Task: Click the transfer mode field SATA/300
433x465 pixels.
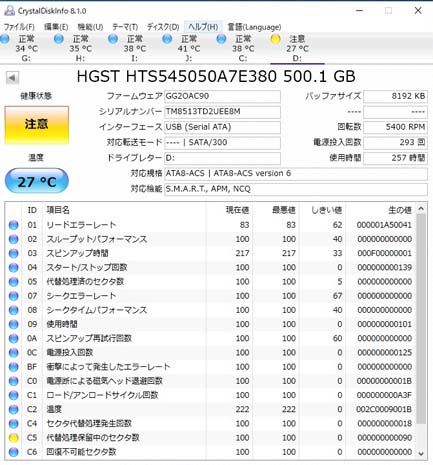Action: 222,143
